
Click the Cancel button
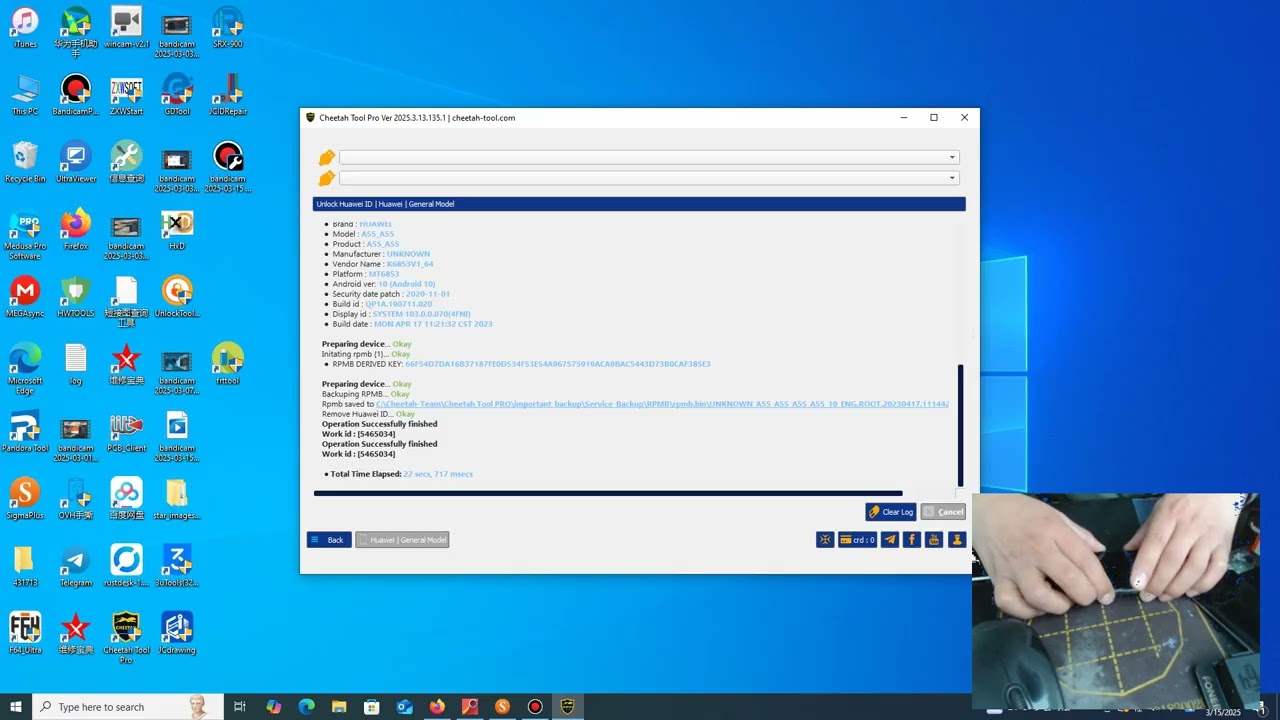943,512
